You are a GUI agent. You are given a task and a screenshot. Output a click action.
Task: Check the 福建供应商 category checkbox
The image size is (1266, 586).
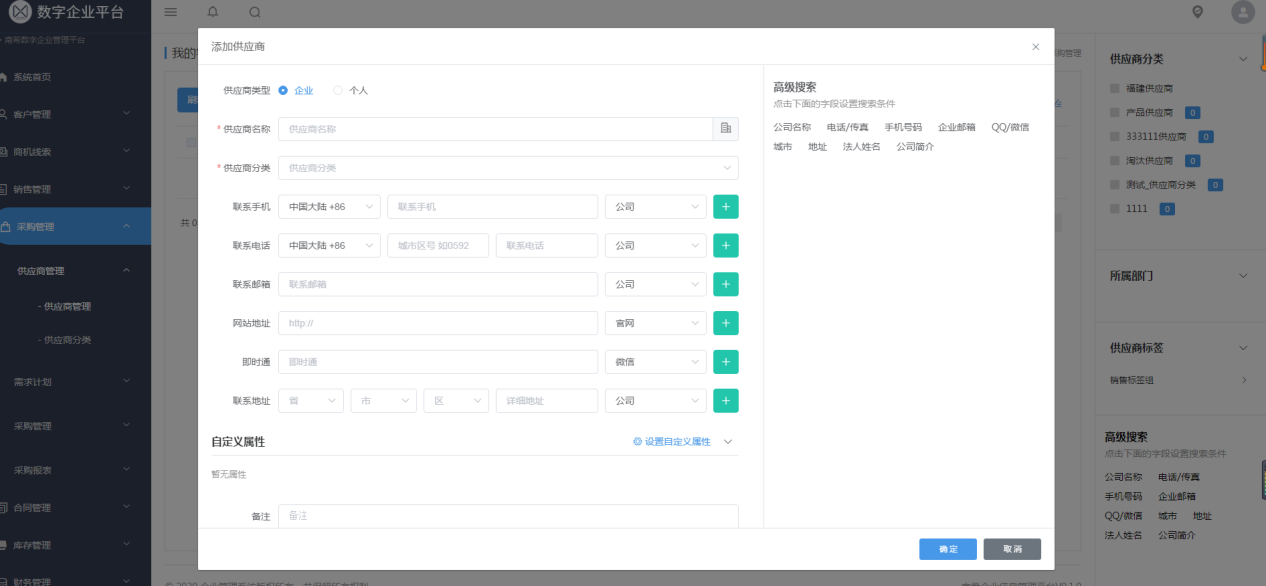pos(1116,88)
